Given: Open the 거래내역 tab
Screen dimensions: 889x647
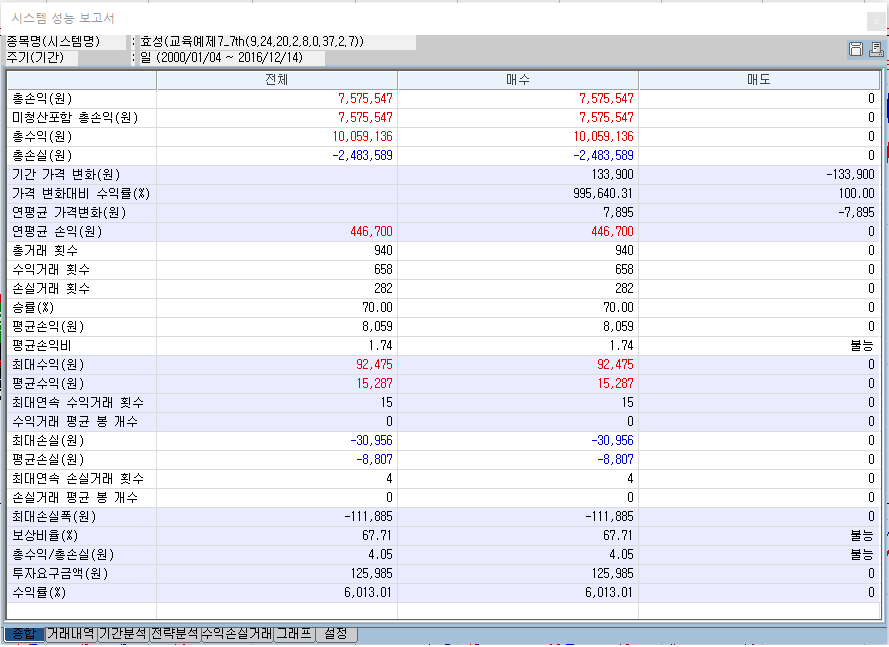Looking at the screenshot, I should coord(71,634).
